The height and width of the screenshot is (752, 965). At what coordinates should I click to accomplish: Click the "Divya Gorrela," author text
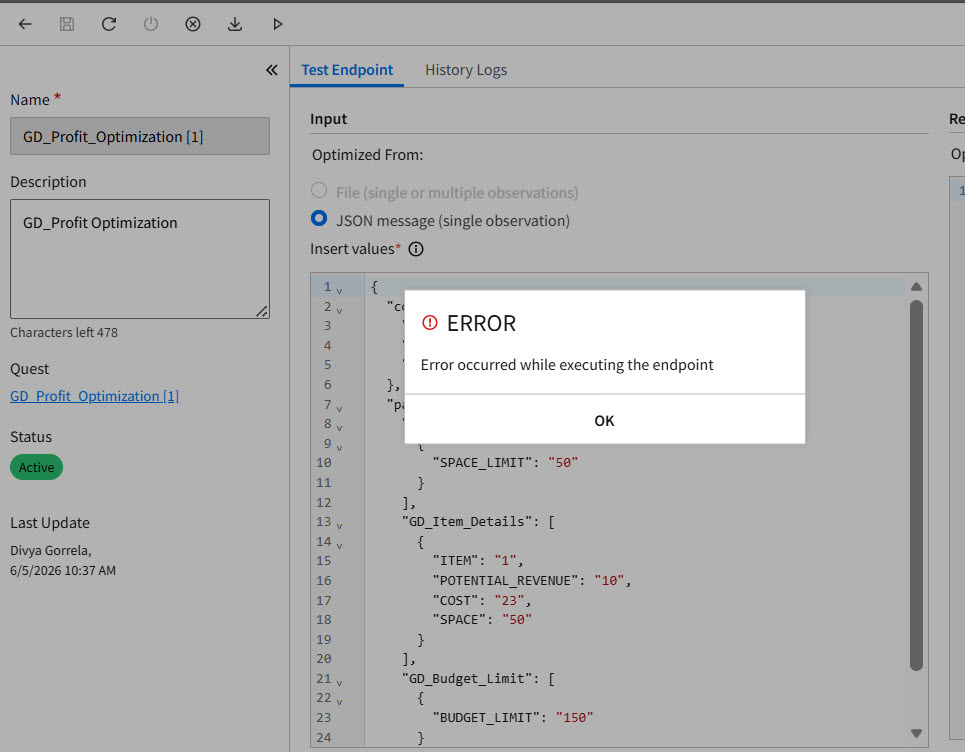51,550
